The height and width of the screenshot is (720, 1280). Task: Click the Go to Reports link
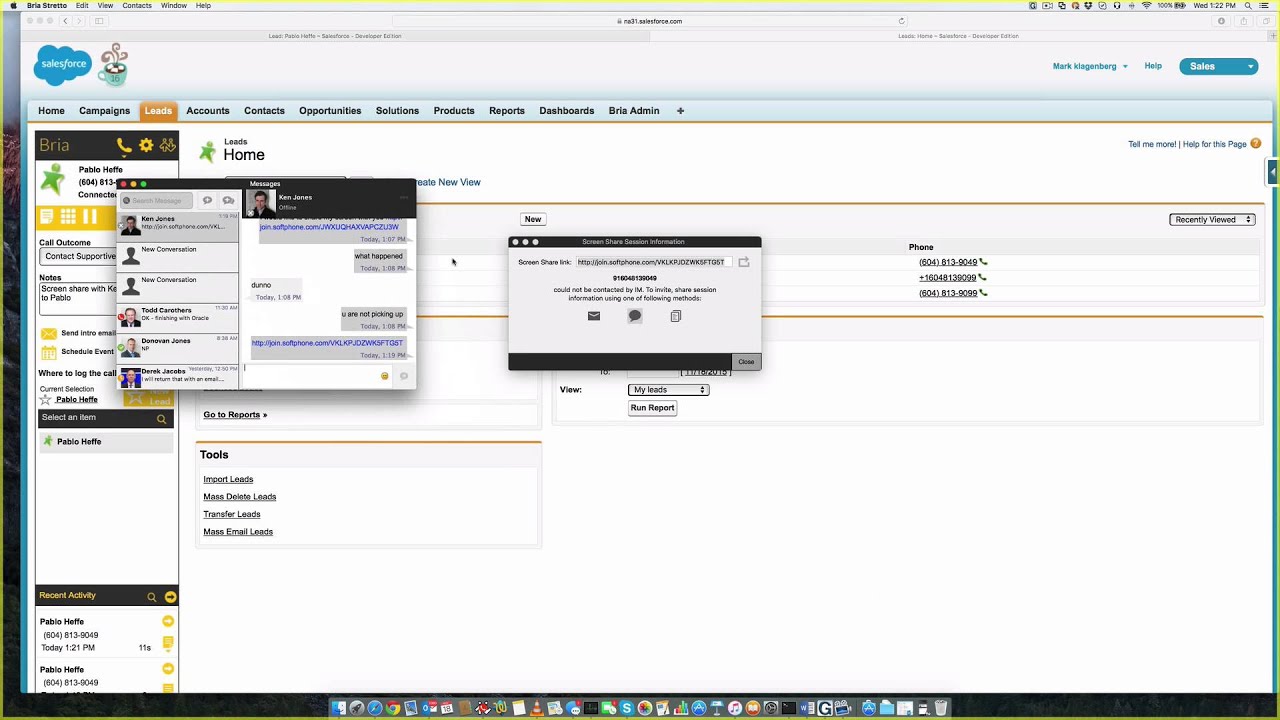(235, 415)
